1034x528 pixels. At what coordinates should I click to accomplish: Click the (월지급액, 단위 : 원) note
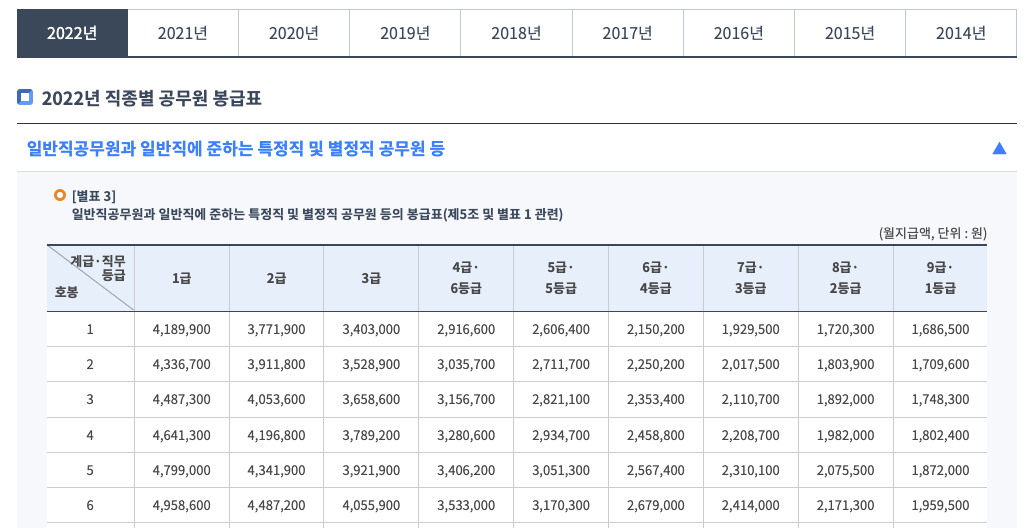(x=932, y=233)
